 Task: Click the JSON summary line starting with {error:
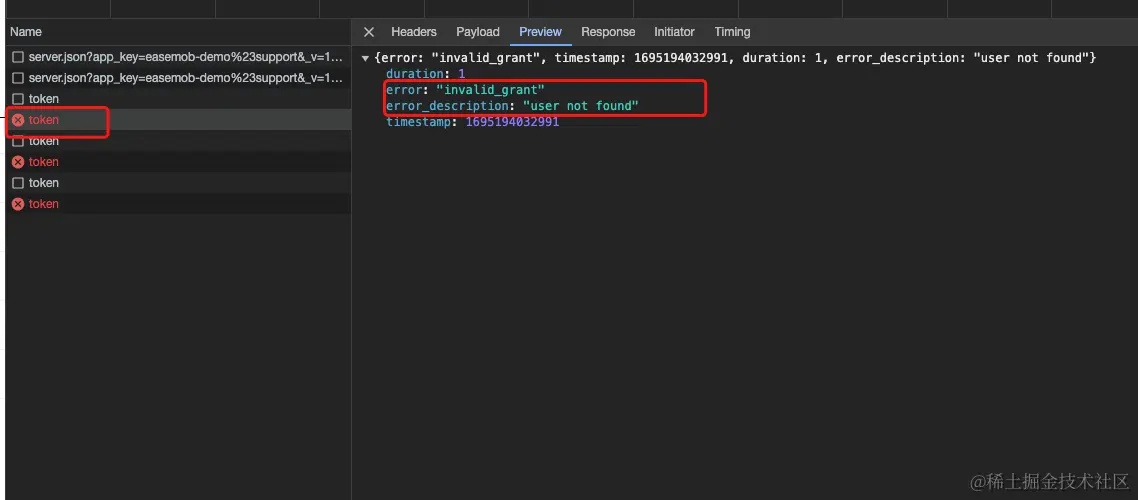734,57
